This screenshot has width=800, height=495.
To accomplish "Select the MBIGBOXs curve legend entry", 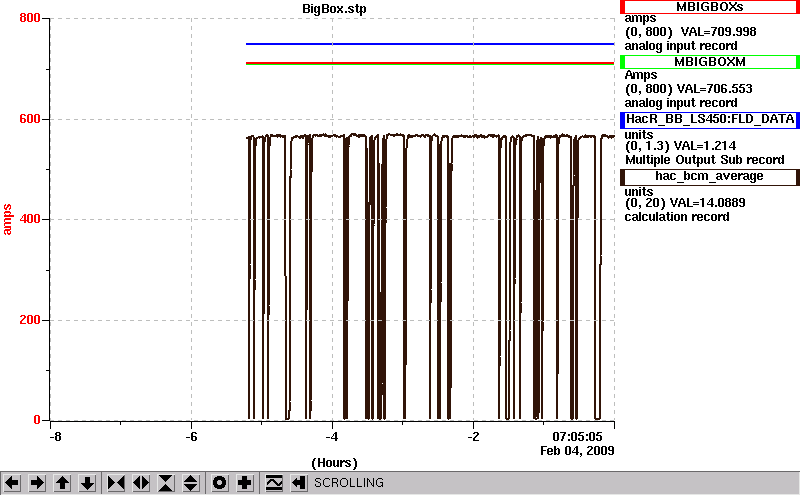I will coord(710,7).
